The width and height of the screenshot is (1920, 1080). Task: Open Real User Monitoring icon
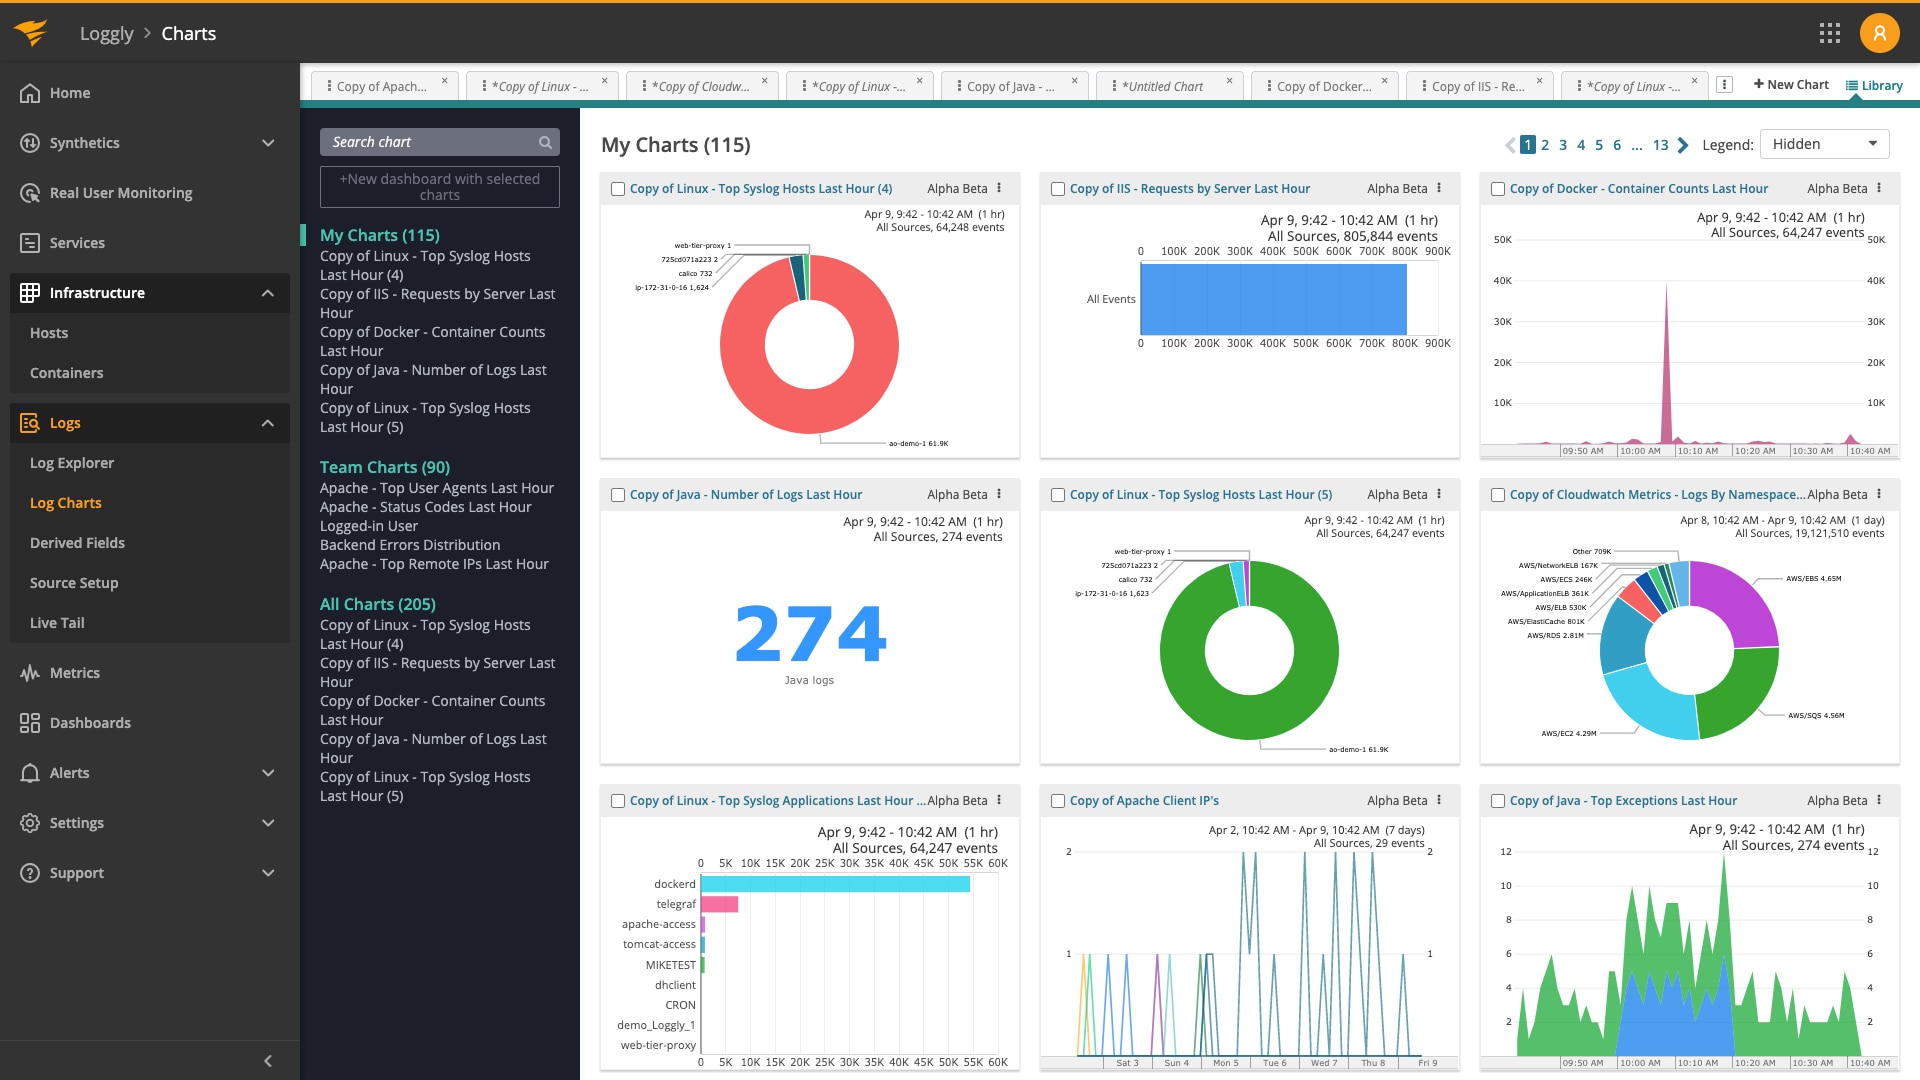coord(30,193)
